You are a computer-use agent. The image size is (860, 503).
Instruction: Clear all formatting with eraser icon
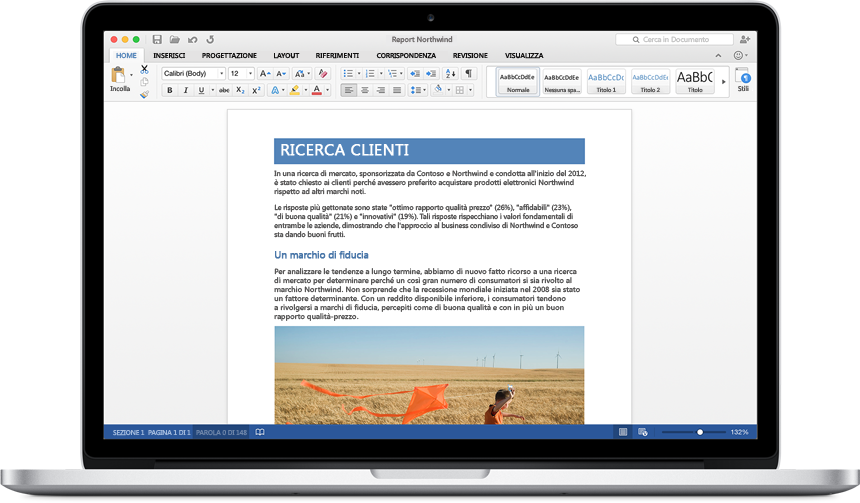(x=323, y=74)
